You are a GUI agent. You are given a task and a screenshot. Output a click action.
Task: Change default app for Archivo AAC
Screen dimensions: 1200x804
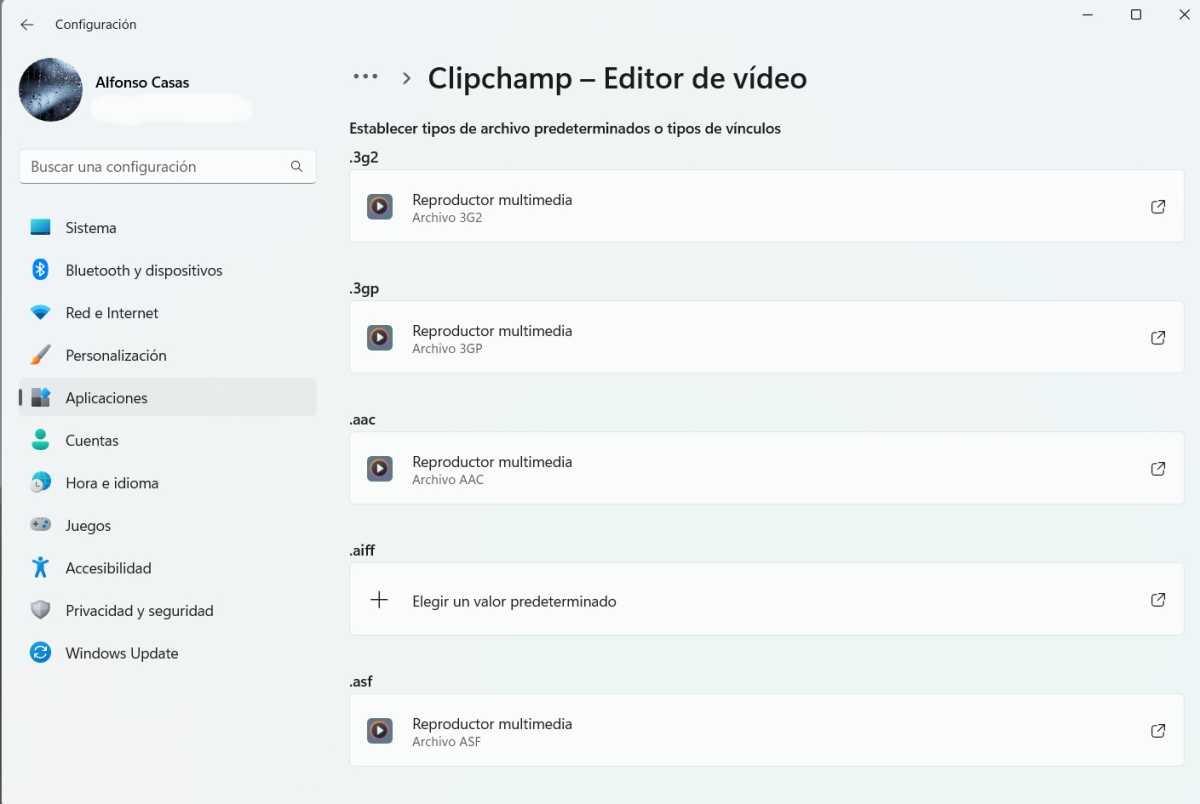coord(767,469)
